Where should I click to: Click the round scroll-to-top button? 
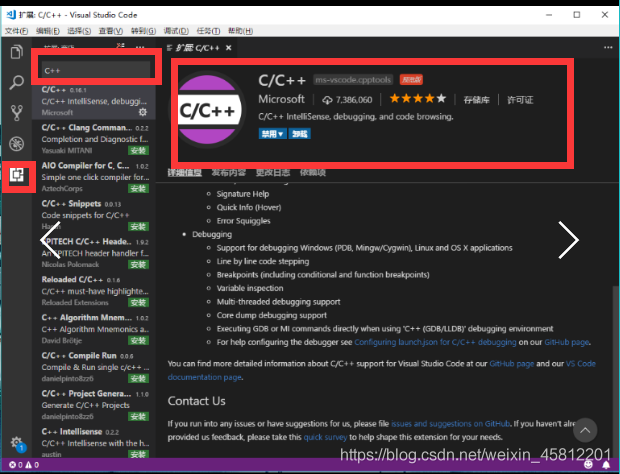click(x=585, y=430)
